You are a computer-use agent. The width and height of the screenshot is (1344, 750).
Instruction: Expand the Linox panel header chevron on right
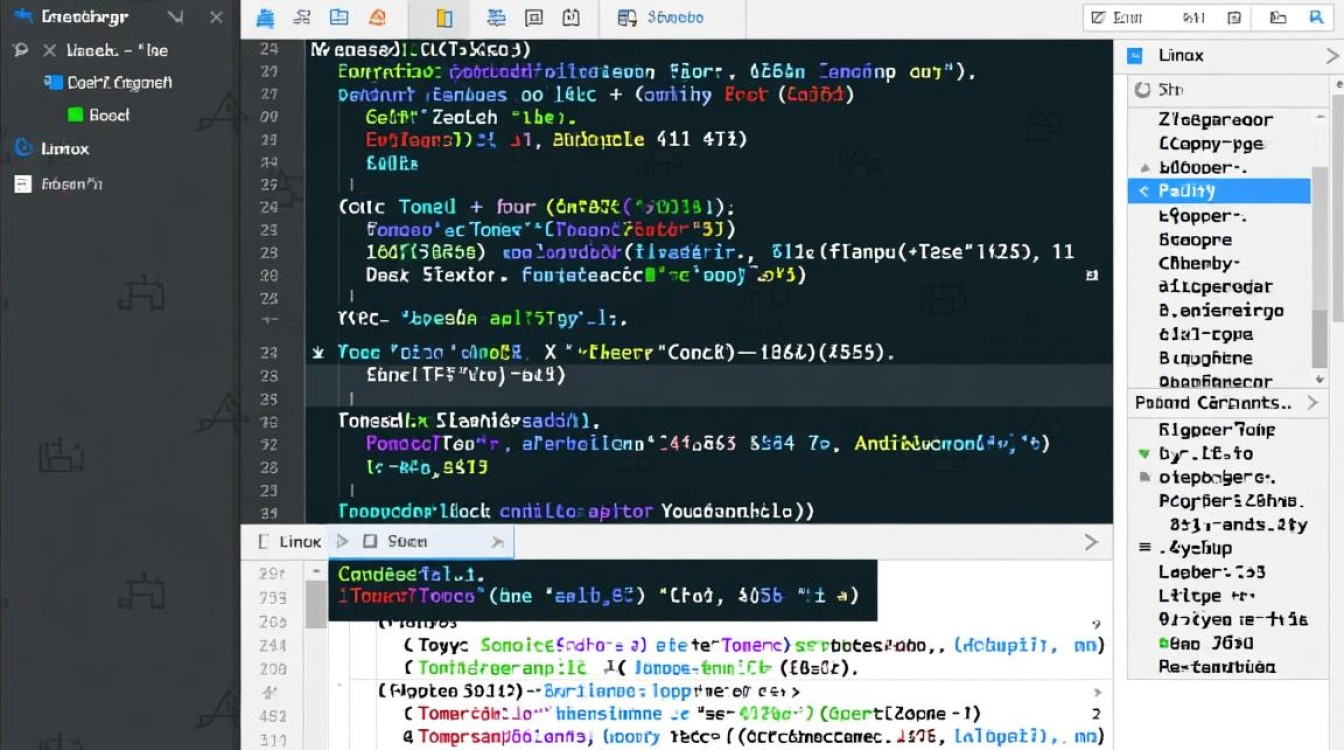pyautogui.click(x=1331, y=56)
